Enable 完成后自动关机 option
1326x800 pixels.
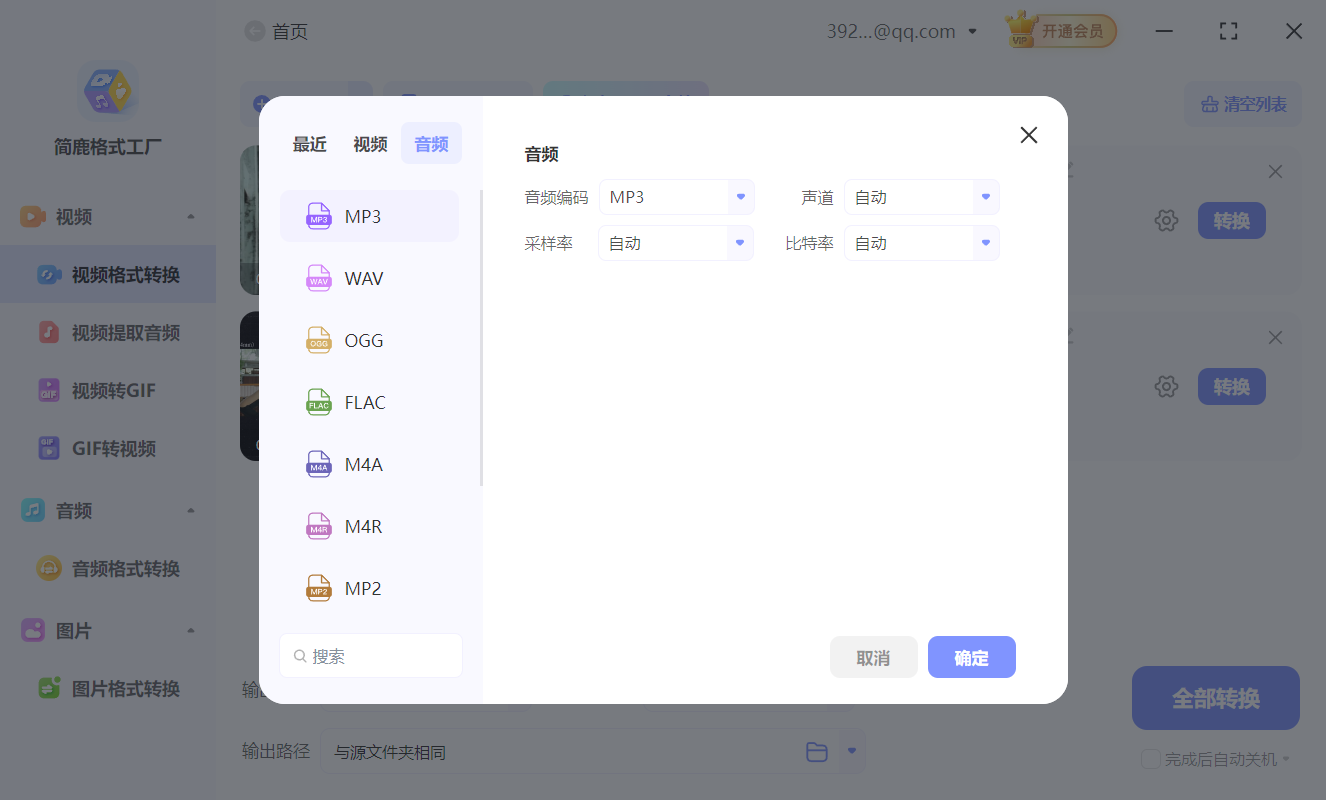(x=1150, y=760)
